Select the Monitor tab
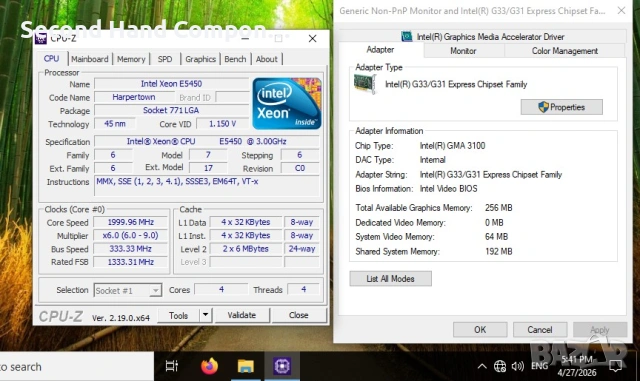Viewport: 640px width, 381px height. point(463,51)
